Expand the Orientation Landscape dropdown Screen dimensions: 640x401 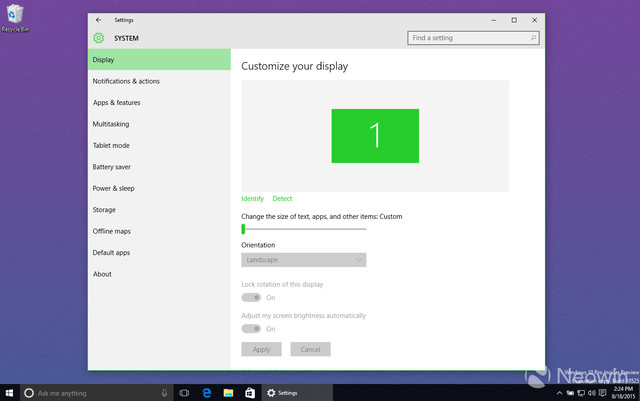304,260
